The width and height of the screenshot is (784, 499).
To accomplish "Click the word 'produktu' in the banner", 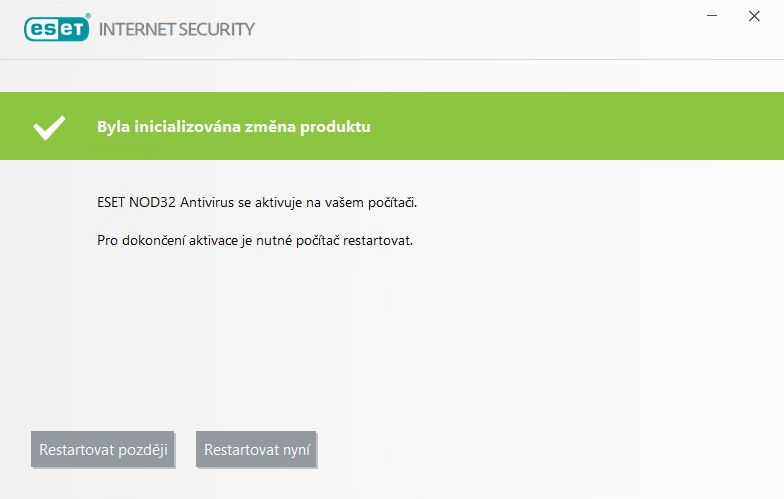I will (336, 127).
